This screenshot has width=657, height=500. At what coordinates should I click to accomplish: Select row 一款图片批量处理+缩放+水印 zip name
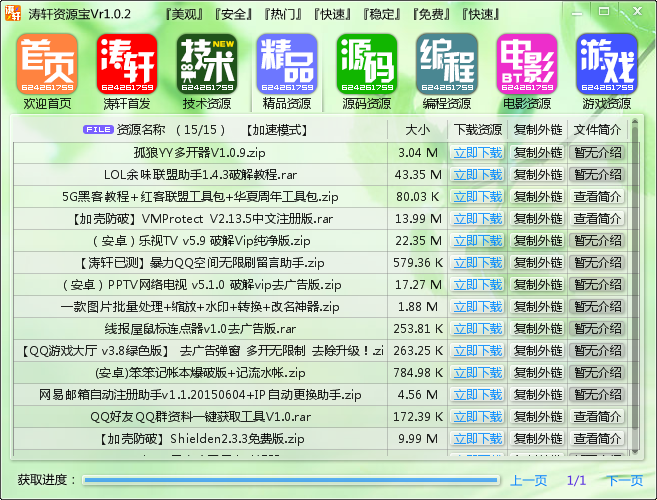(200, 307)
